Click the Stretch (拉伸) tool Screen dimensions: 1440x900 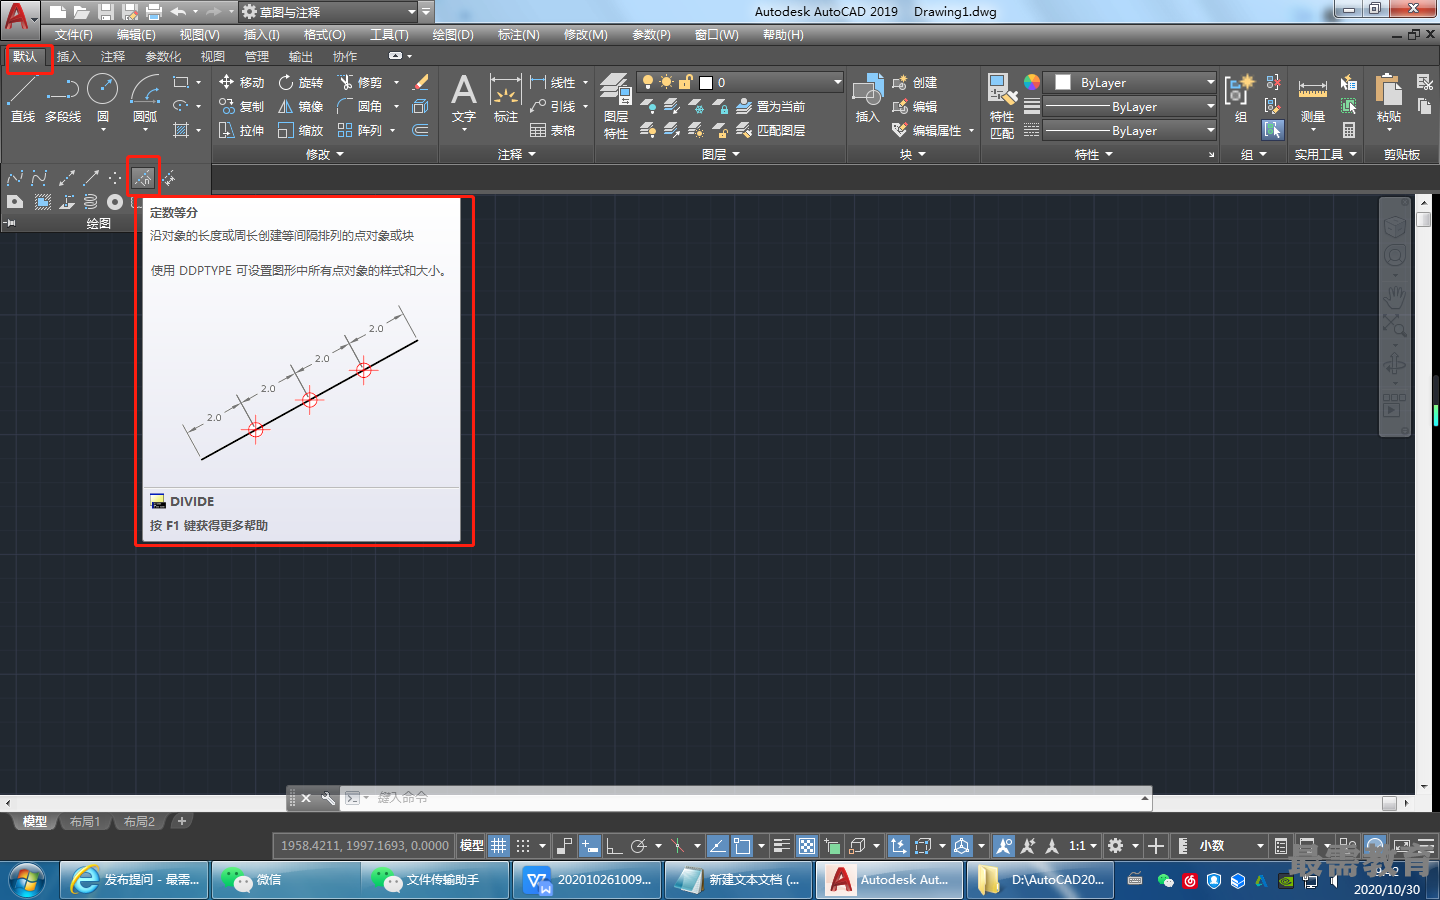[x=241, y=130]
